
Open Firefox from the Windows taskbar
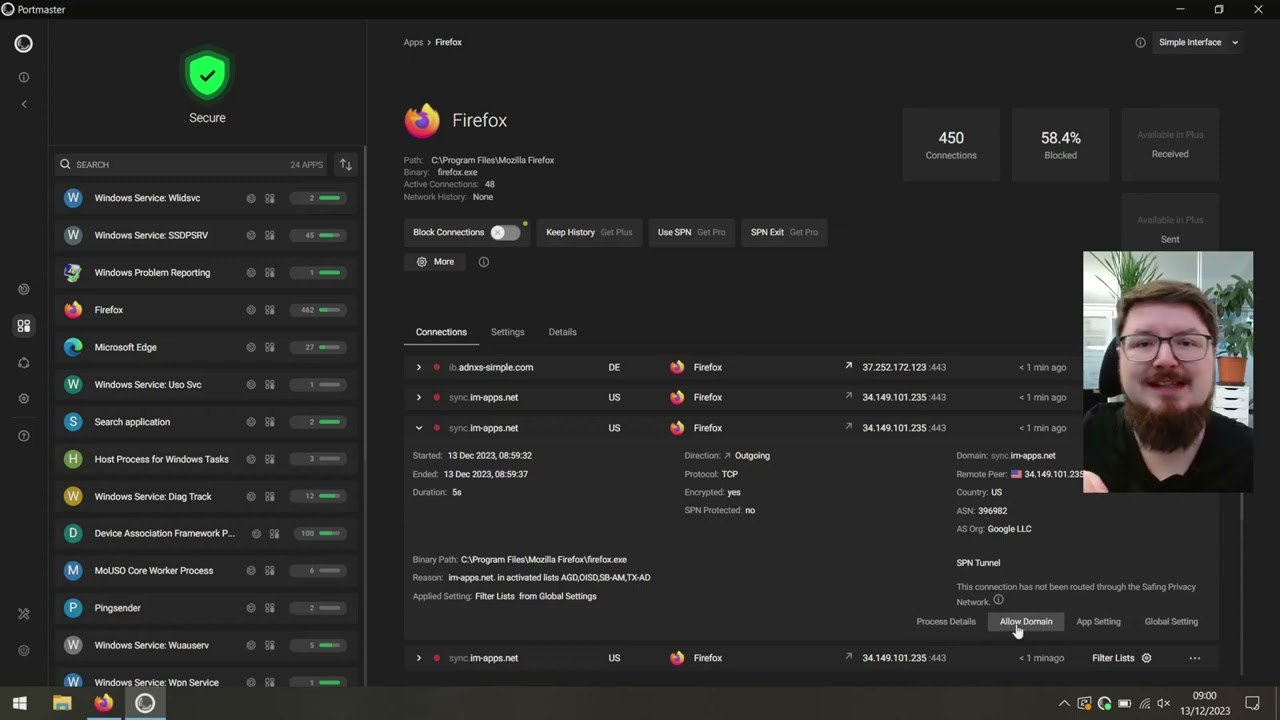[103, 703]
